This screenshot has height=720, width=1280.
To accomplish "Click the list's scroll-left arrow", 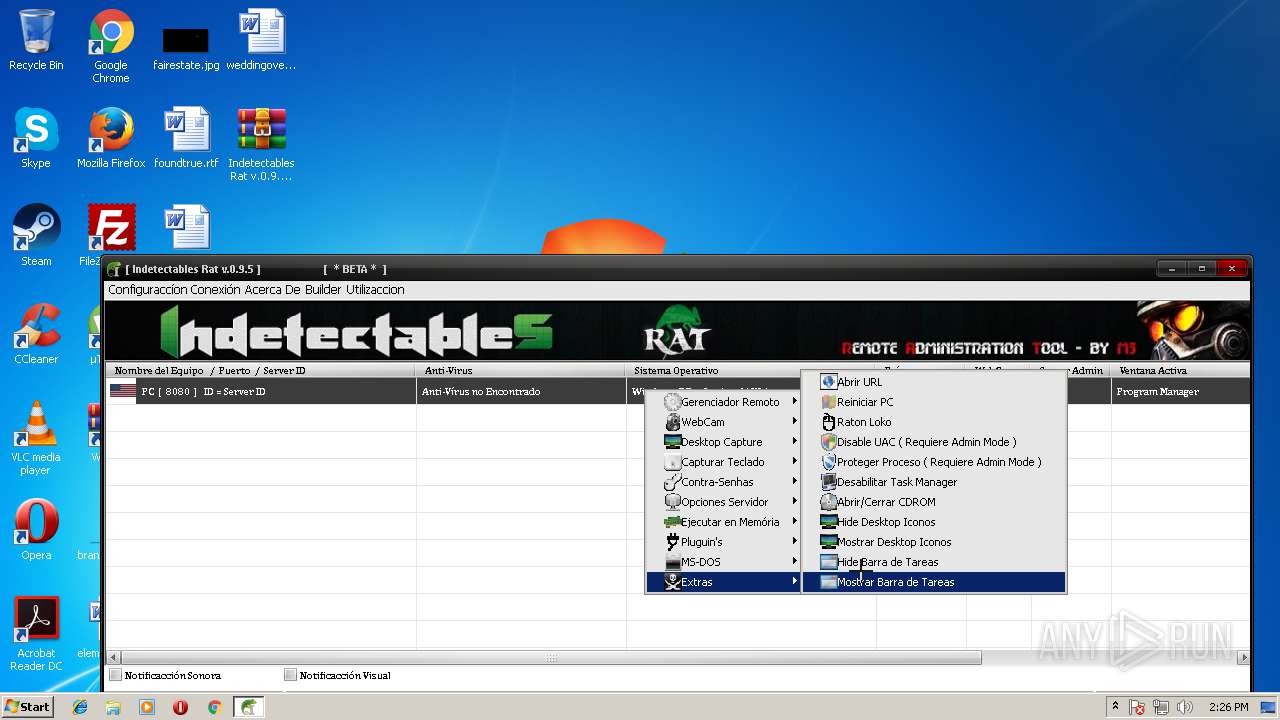I will coord(112,658).
